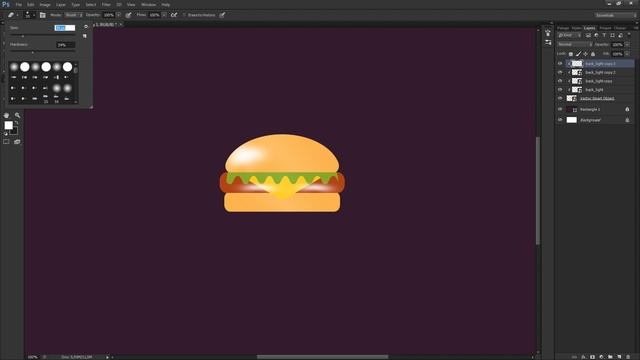Filter layers for type layers
640x360 pixels.
point(604,36)
